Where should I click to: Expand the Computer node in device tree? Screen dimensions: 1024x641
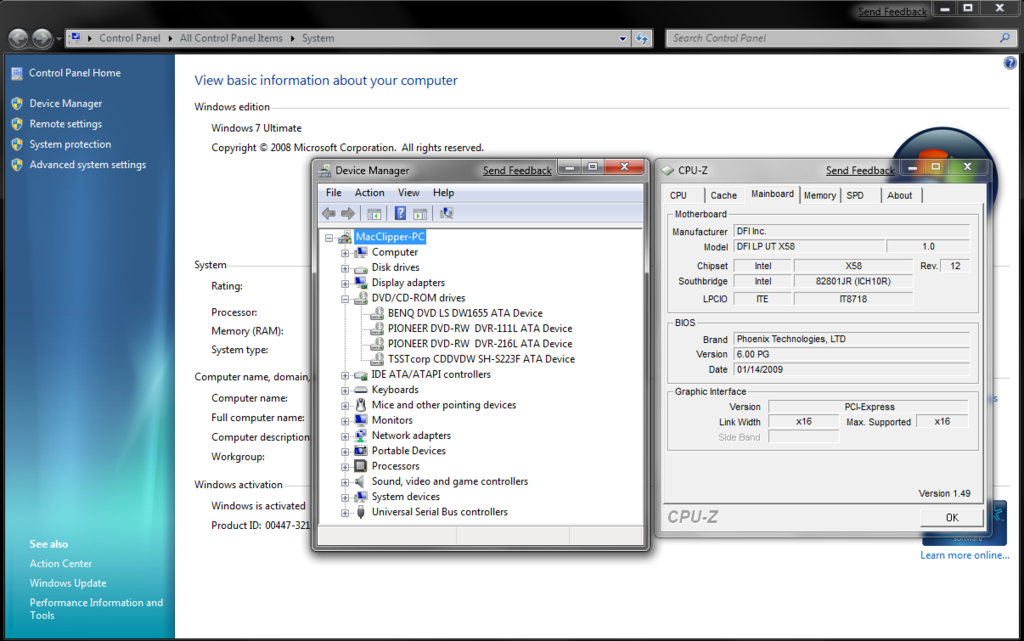[345, 253]
